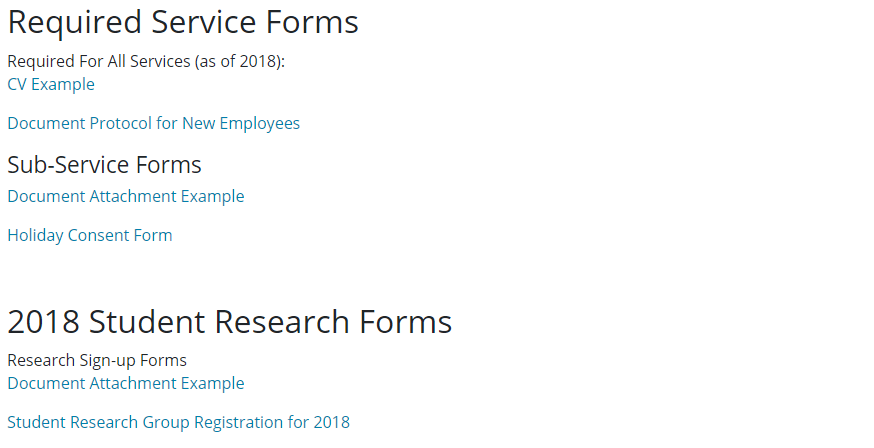Open the CV Example link
Image resolution: width=874 pixels, height=448 pixels.
click(x=51, y=85)
